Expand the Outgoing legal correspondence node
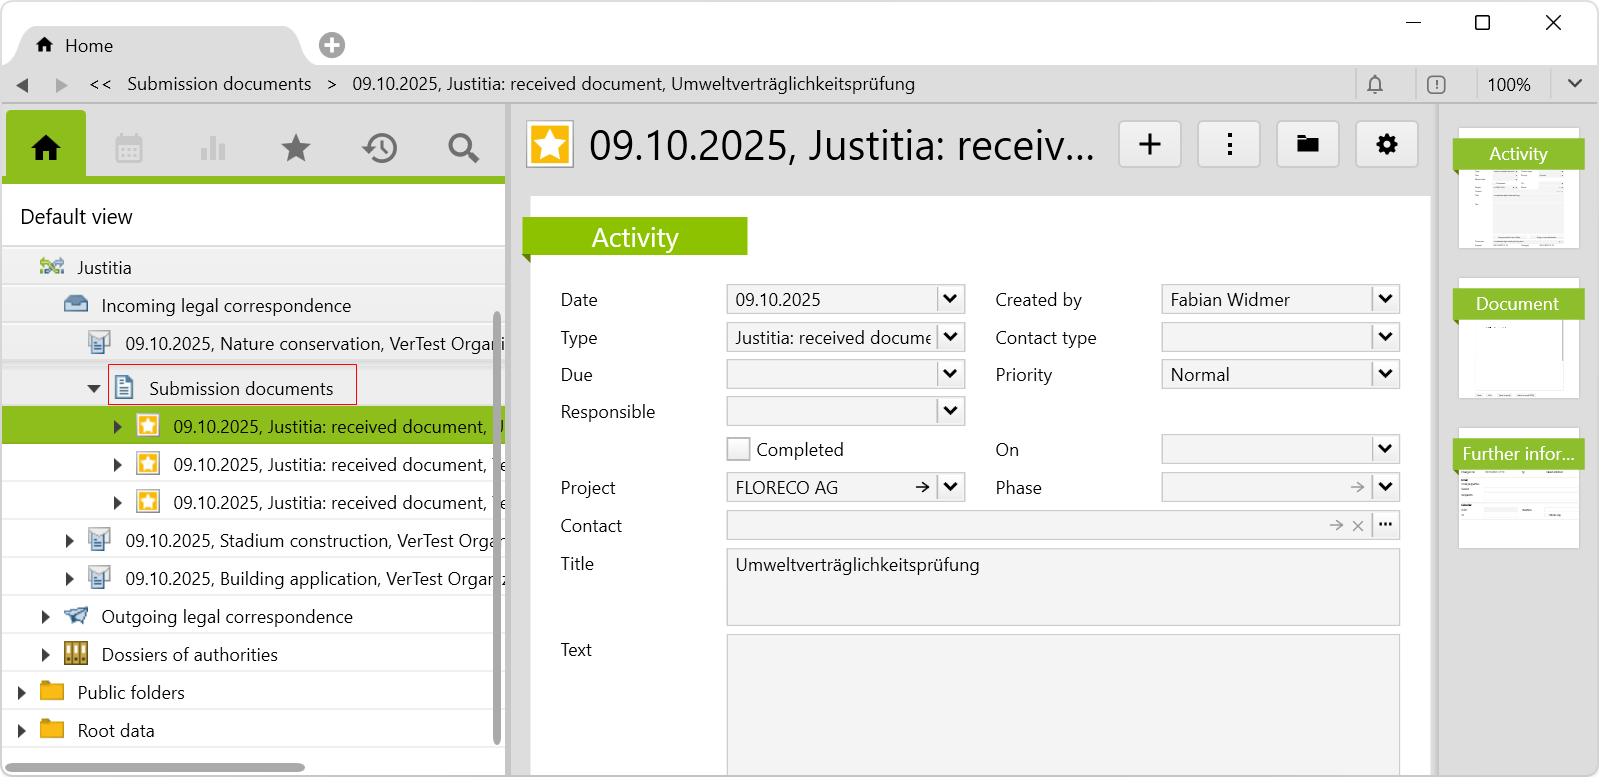Screen dimensions: 1599x777 click(45, 617)
